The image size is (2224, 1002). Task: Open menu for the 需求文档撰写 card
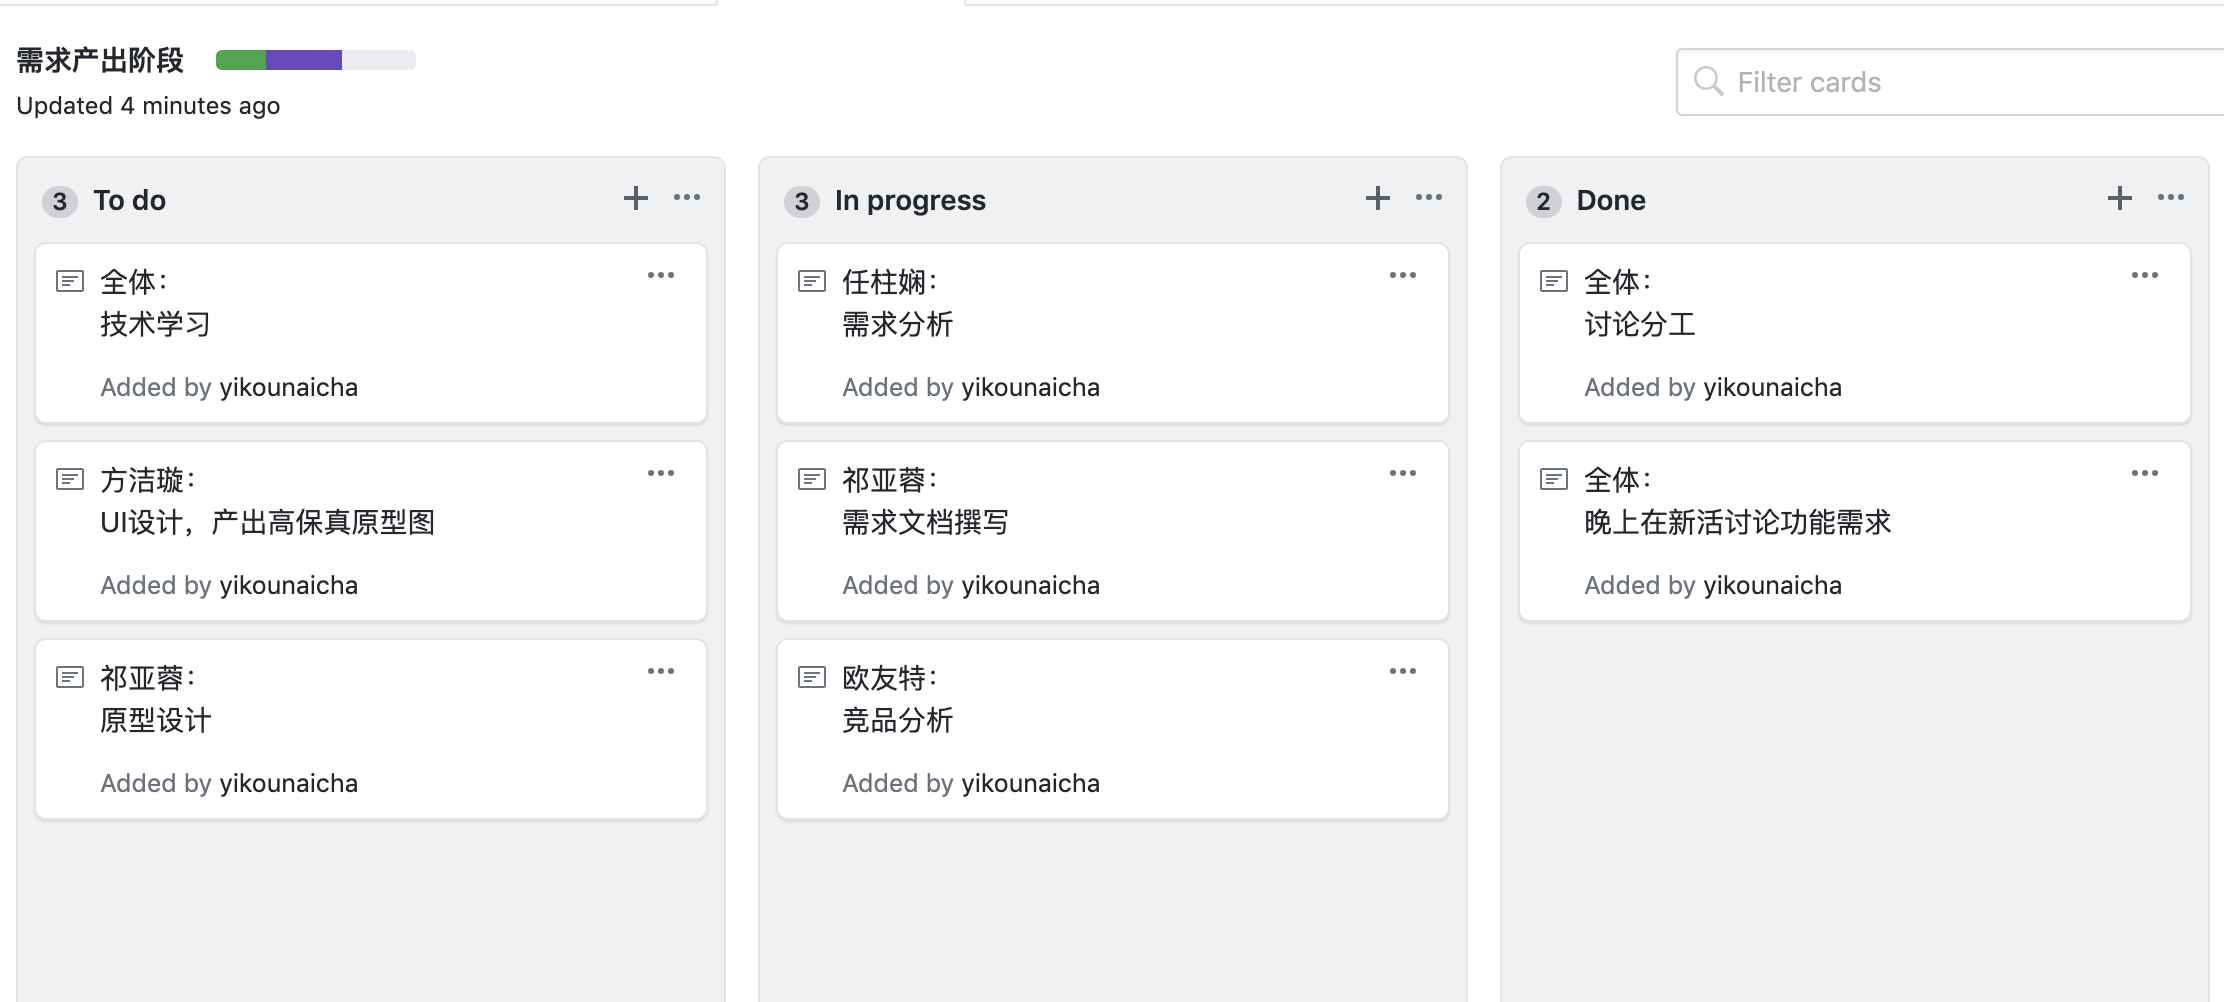[x=1403, y=473]
